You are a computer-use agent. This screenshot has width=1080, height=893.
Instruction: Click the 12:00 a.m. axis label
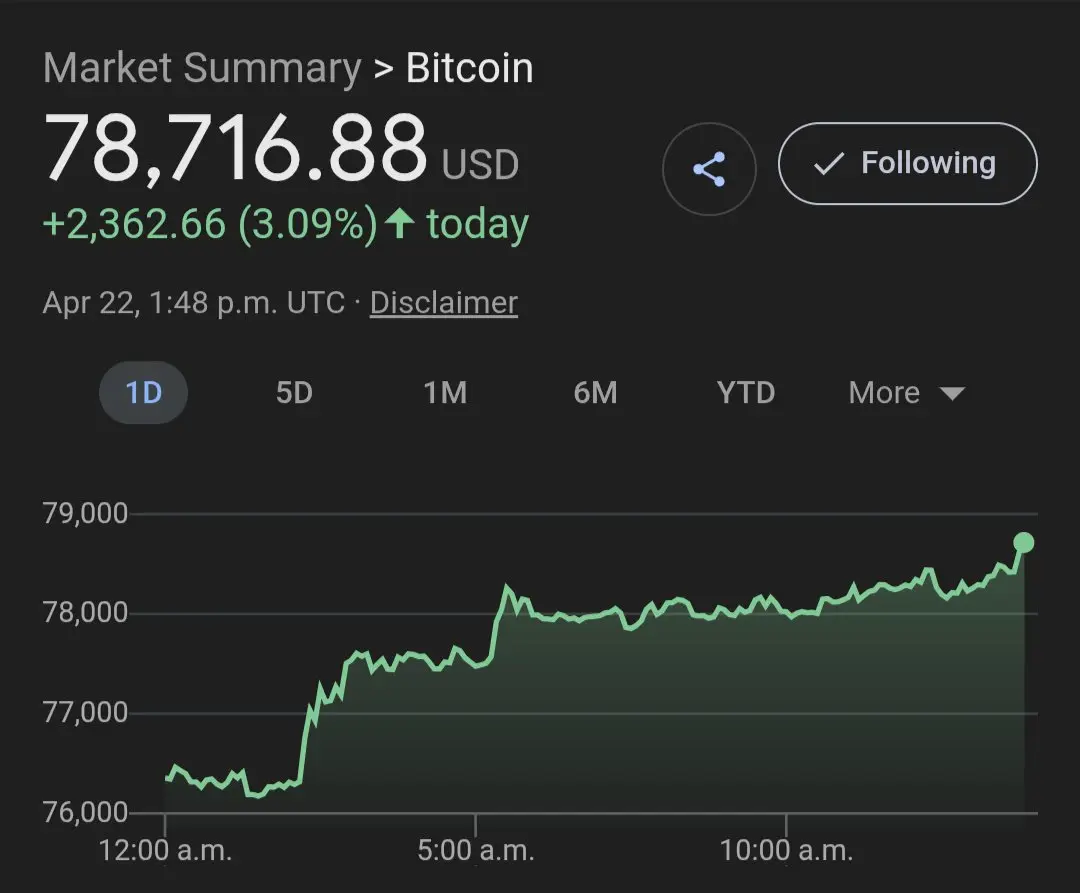click(x=166, y=851)
